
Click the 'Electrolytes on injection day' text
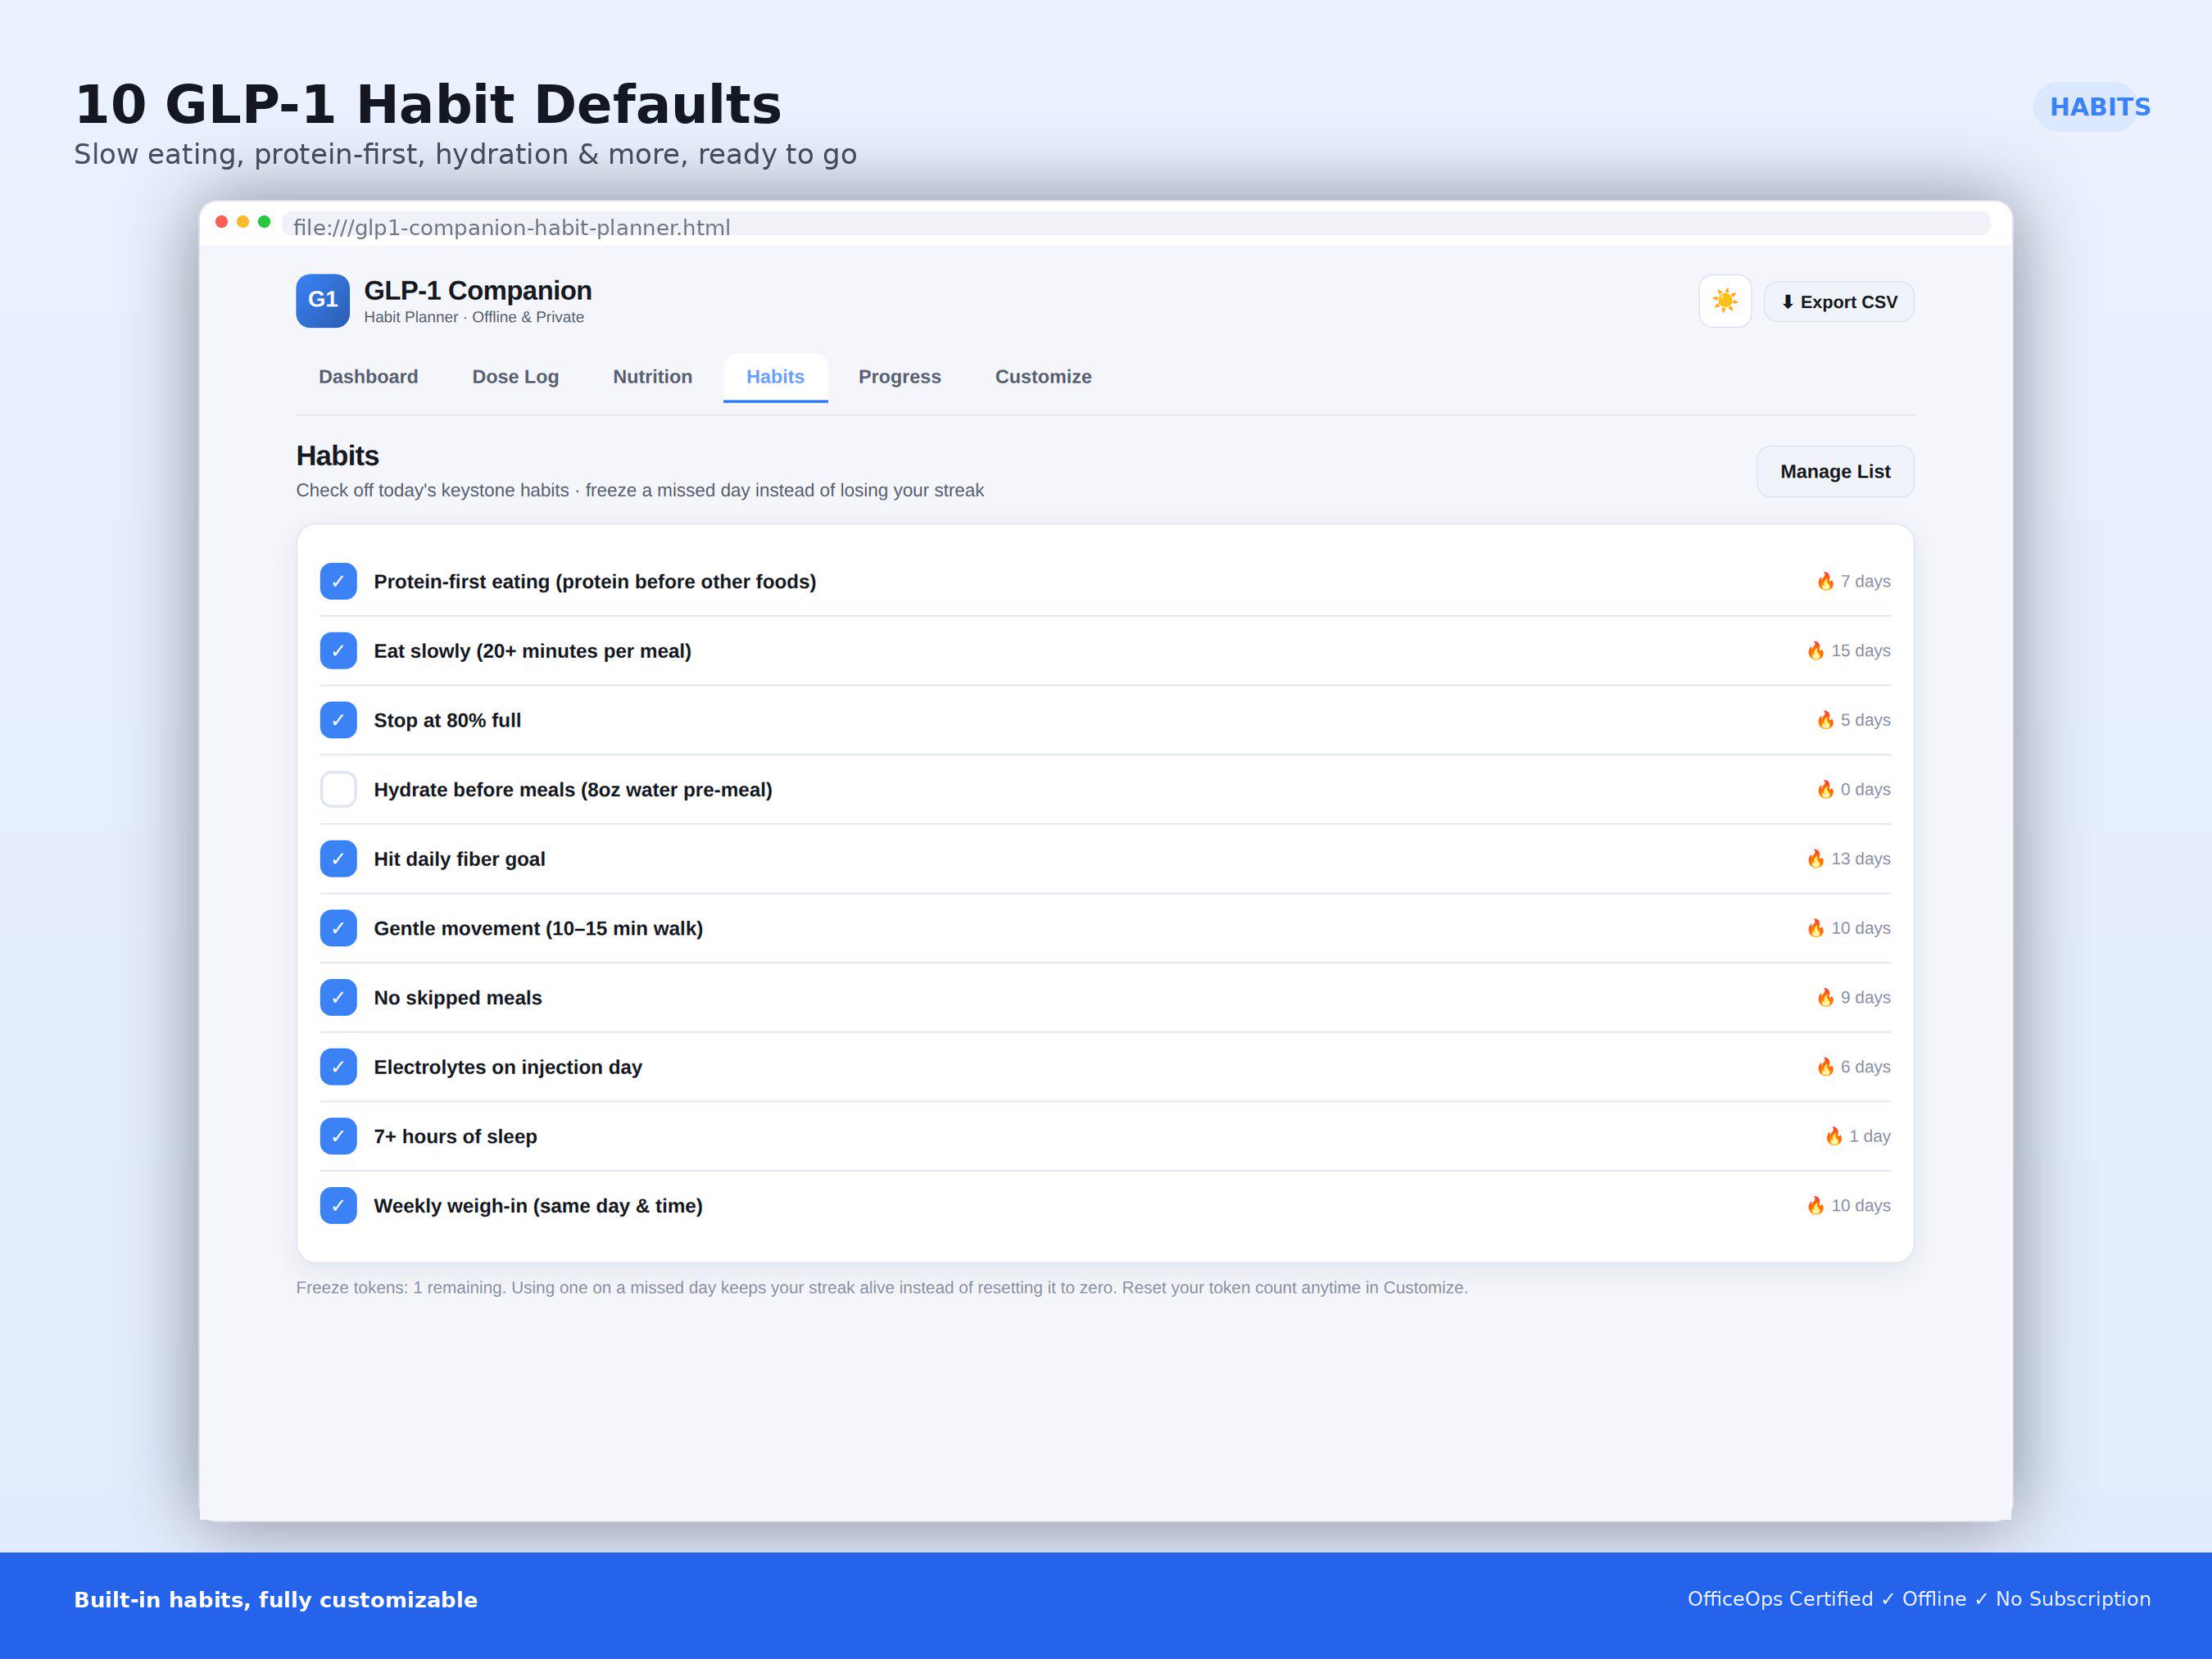click(x=508, y=1067)
